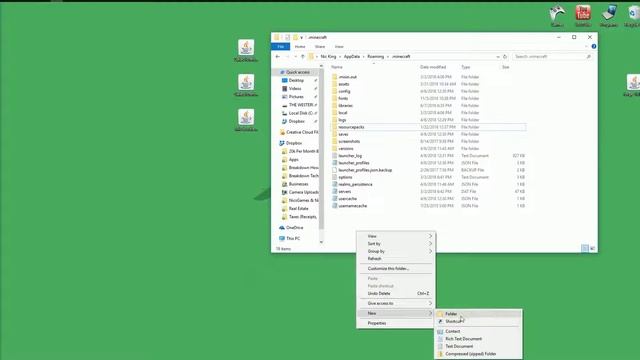Refresh the address bar location
640x360 pixels.
click(505, 57)
